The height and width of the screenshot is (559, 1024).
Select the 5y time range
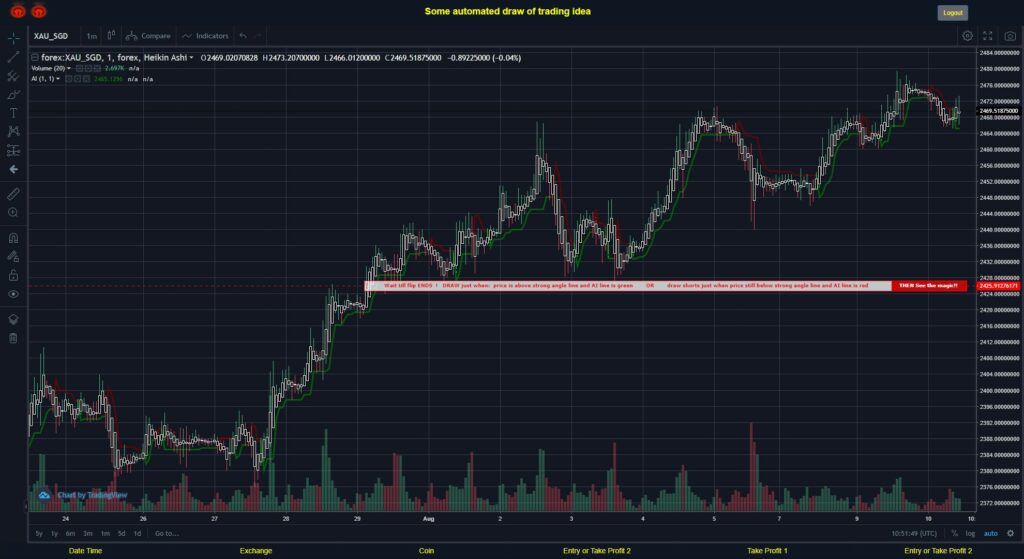pos(39,534)
